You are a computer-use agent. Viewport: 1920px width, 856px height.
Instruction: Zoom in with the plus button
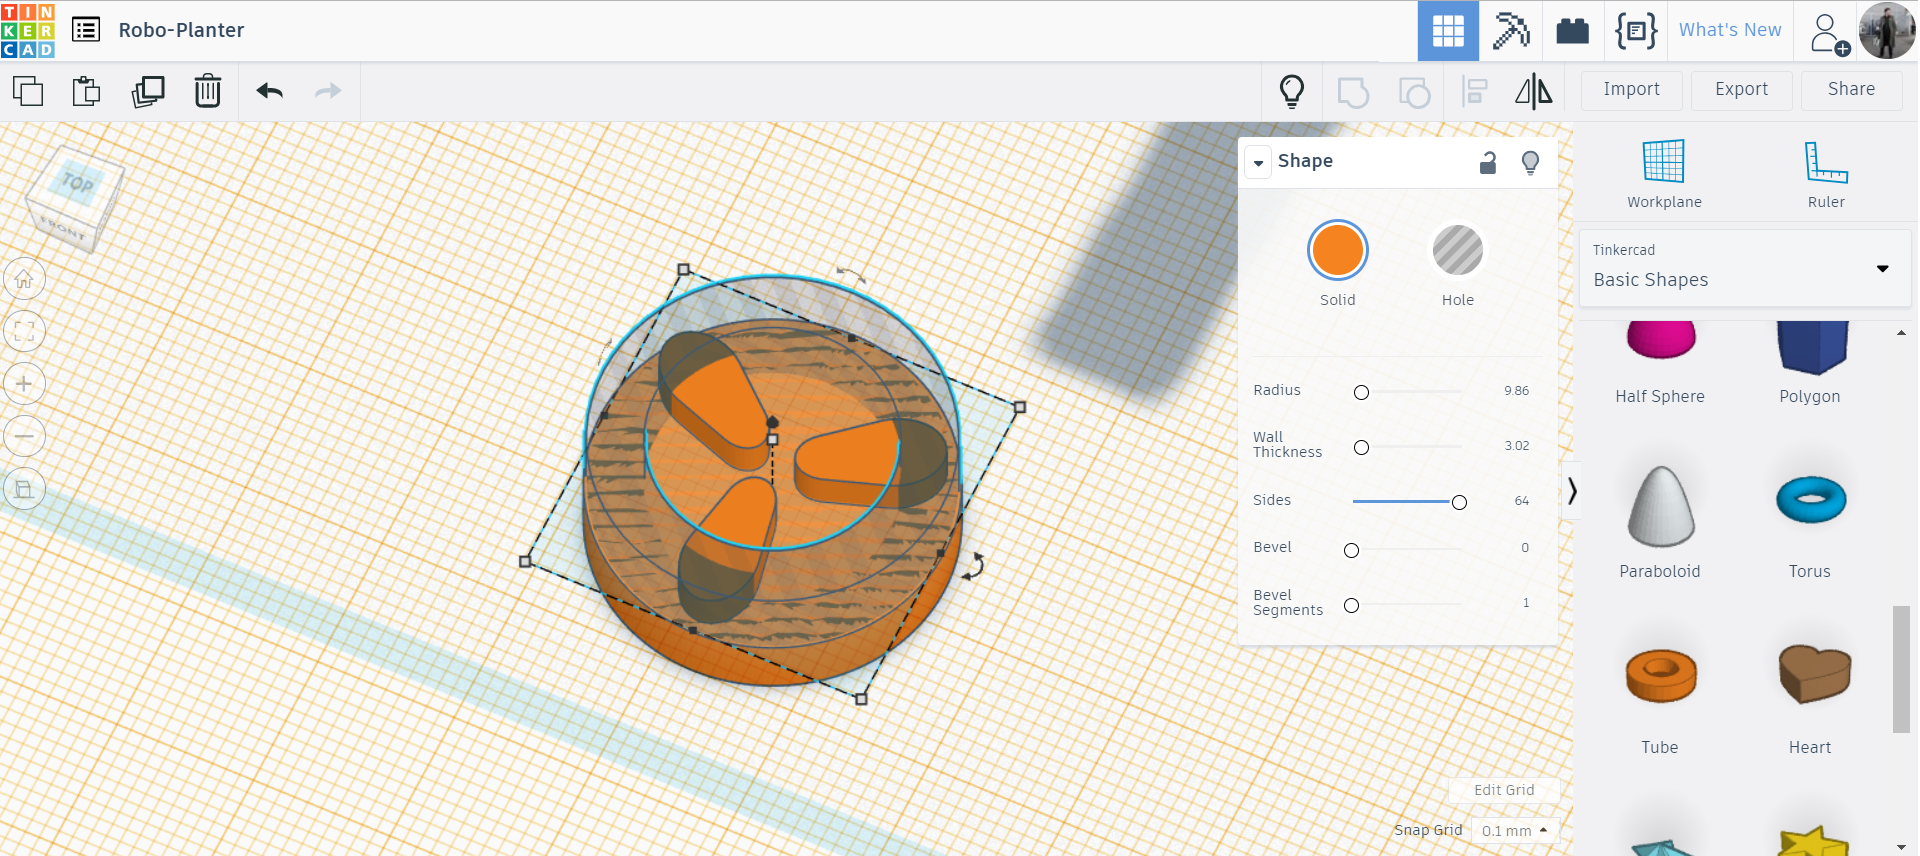click(x=24, y=384)
